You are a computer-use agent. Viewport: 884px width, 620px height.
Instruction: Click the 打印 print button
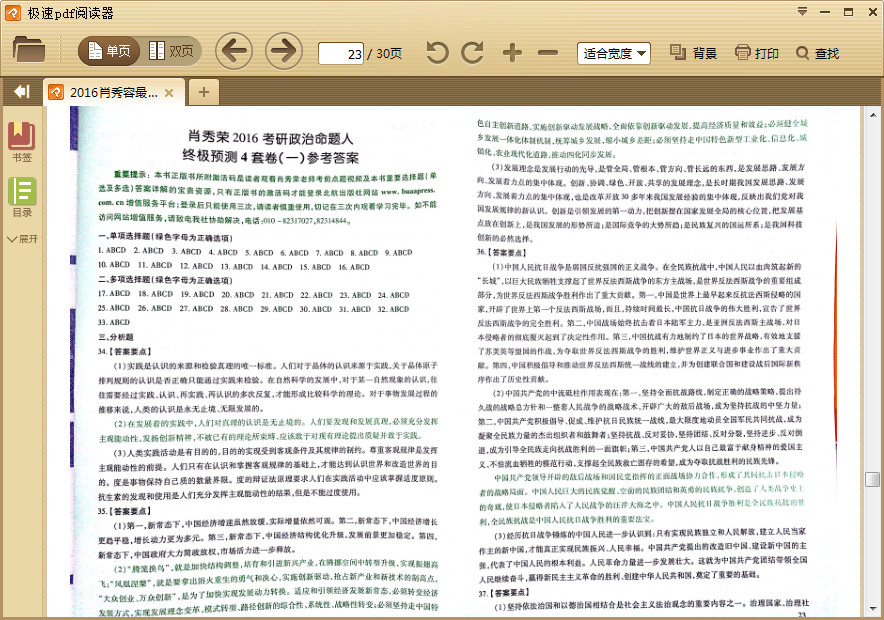[757, 54]
